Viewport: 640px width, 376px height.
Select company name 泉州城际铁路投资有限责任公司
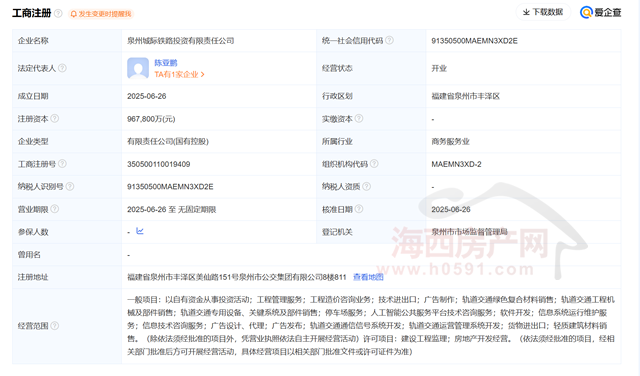tap(180, 40)
